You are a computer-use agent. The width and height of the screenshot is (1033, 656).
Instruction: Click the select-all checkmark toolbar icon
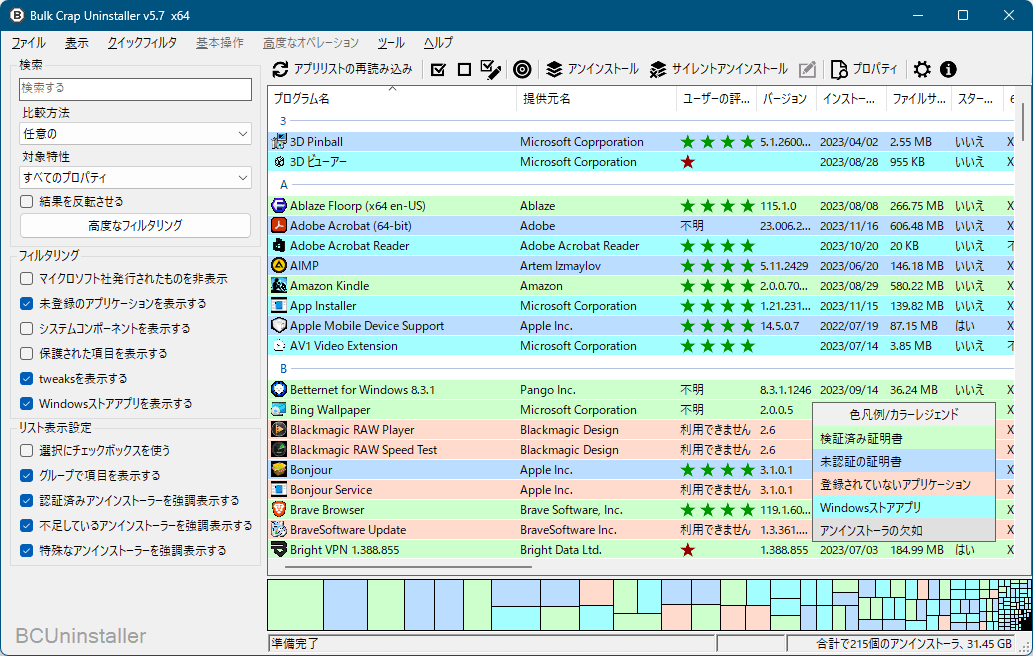[x=438, y=69]
